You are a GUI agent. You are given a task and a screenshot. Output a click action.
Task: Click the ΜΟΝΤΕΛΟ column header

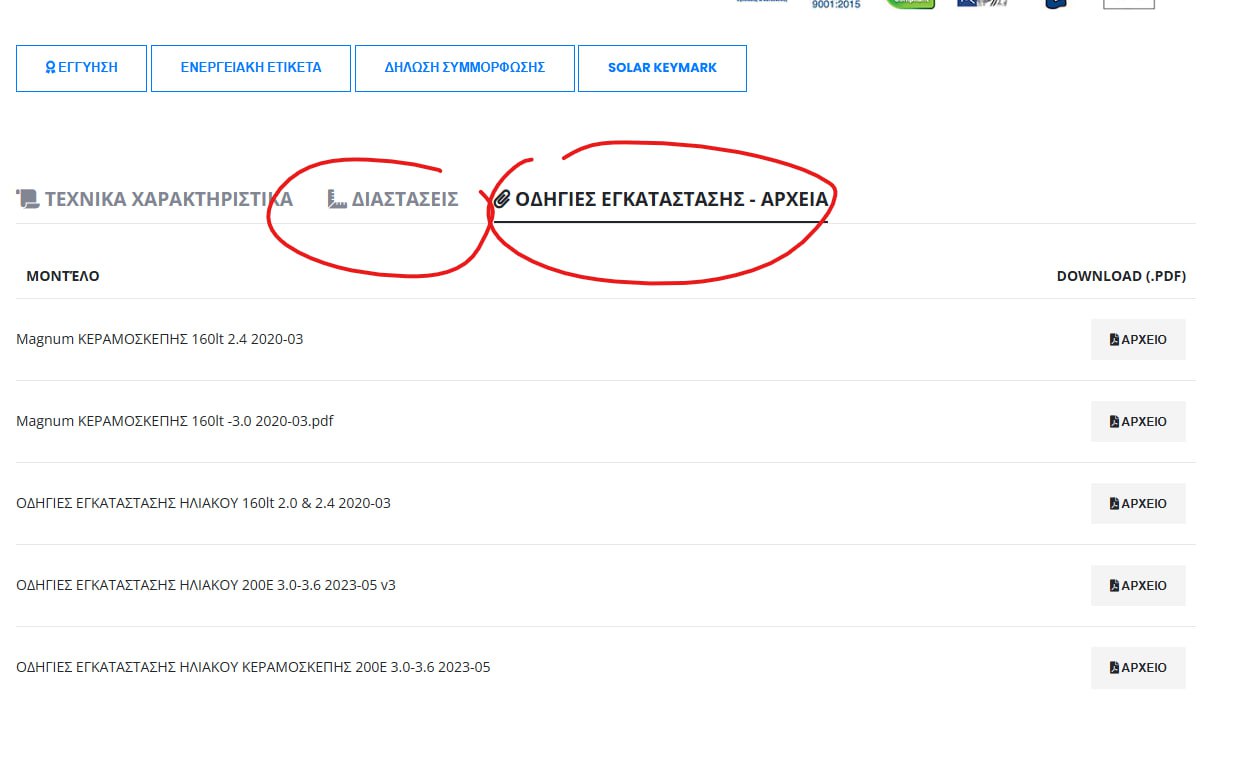(63, 276)
